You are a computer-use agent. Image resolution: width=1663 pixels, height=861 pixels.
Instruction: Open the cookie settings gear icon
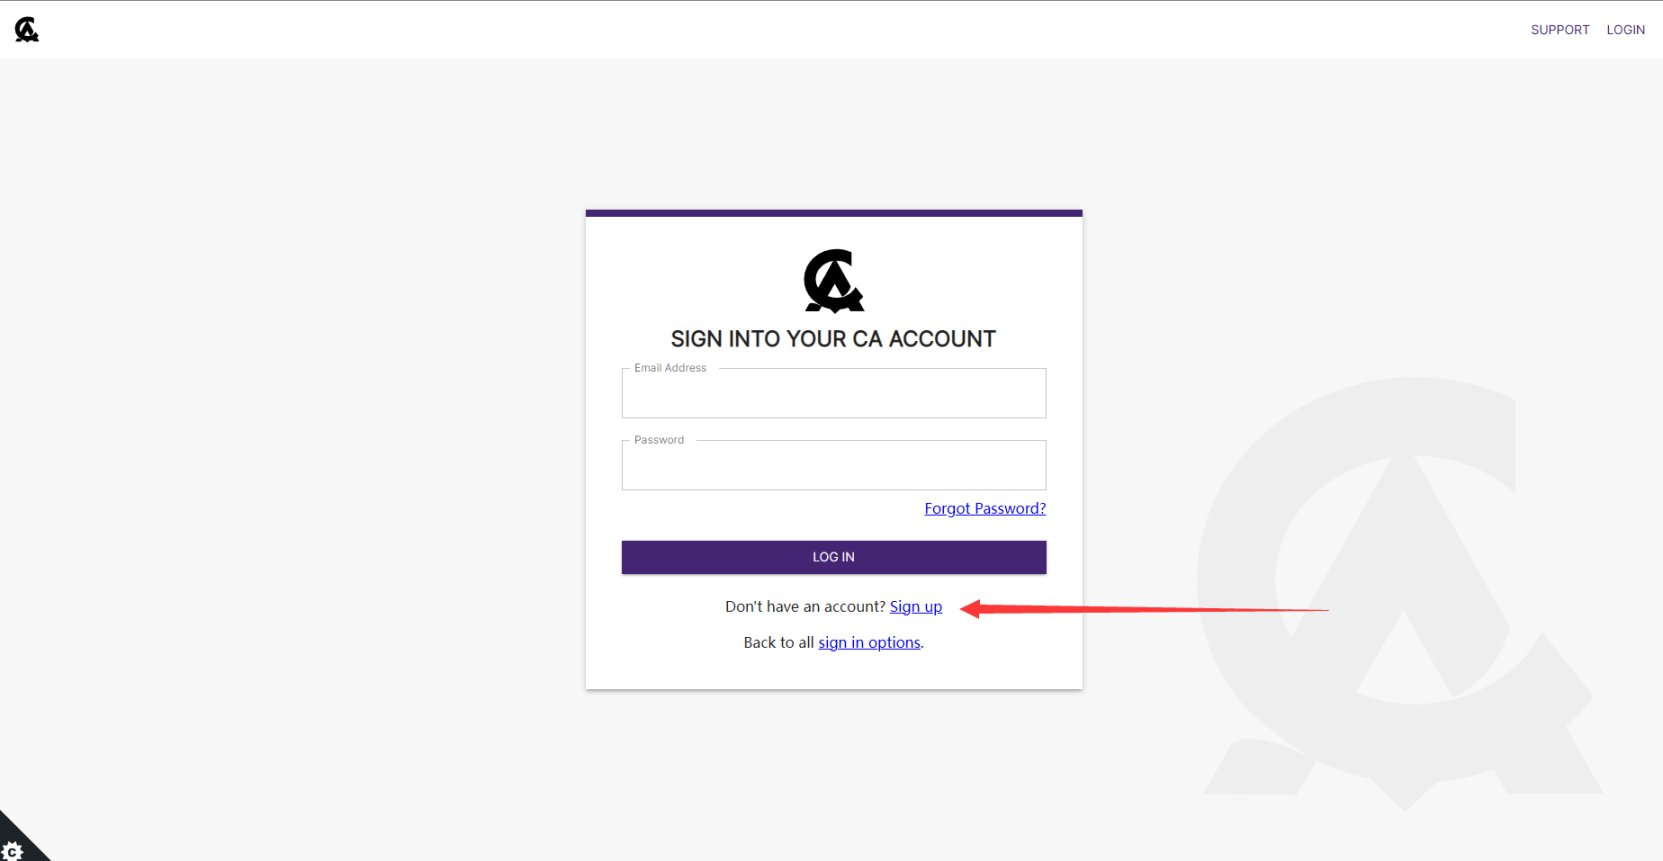coord(12,852)
